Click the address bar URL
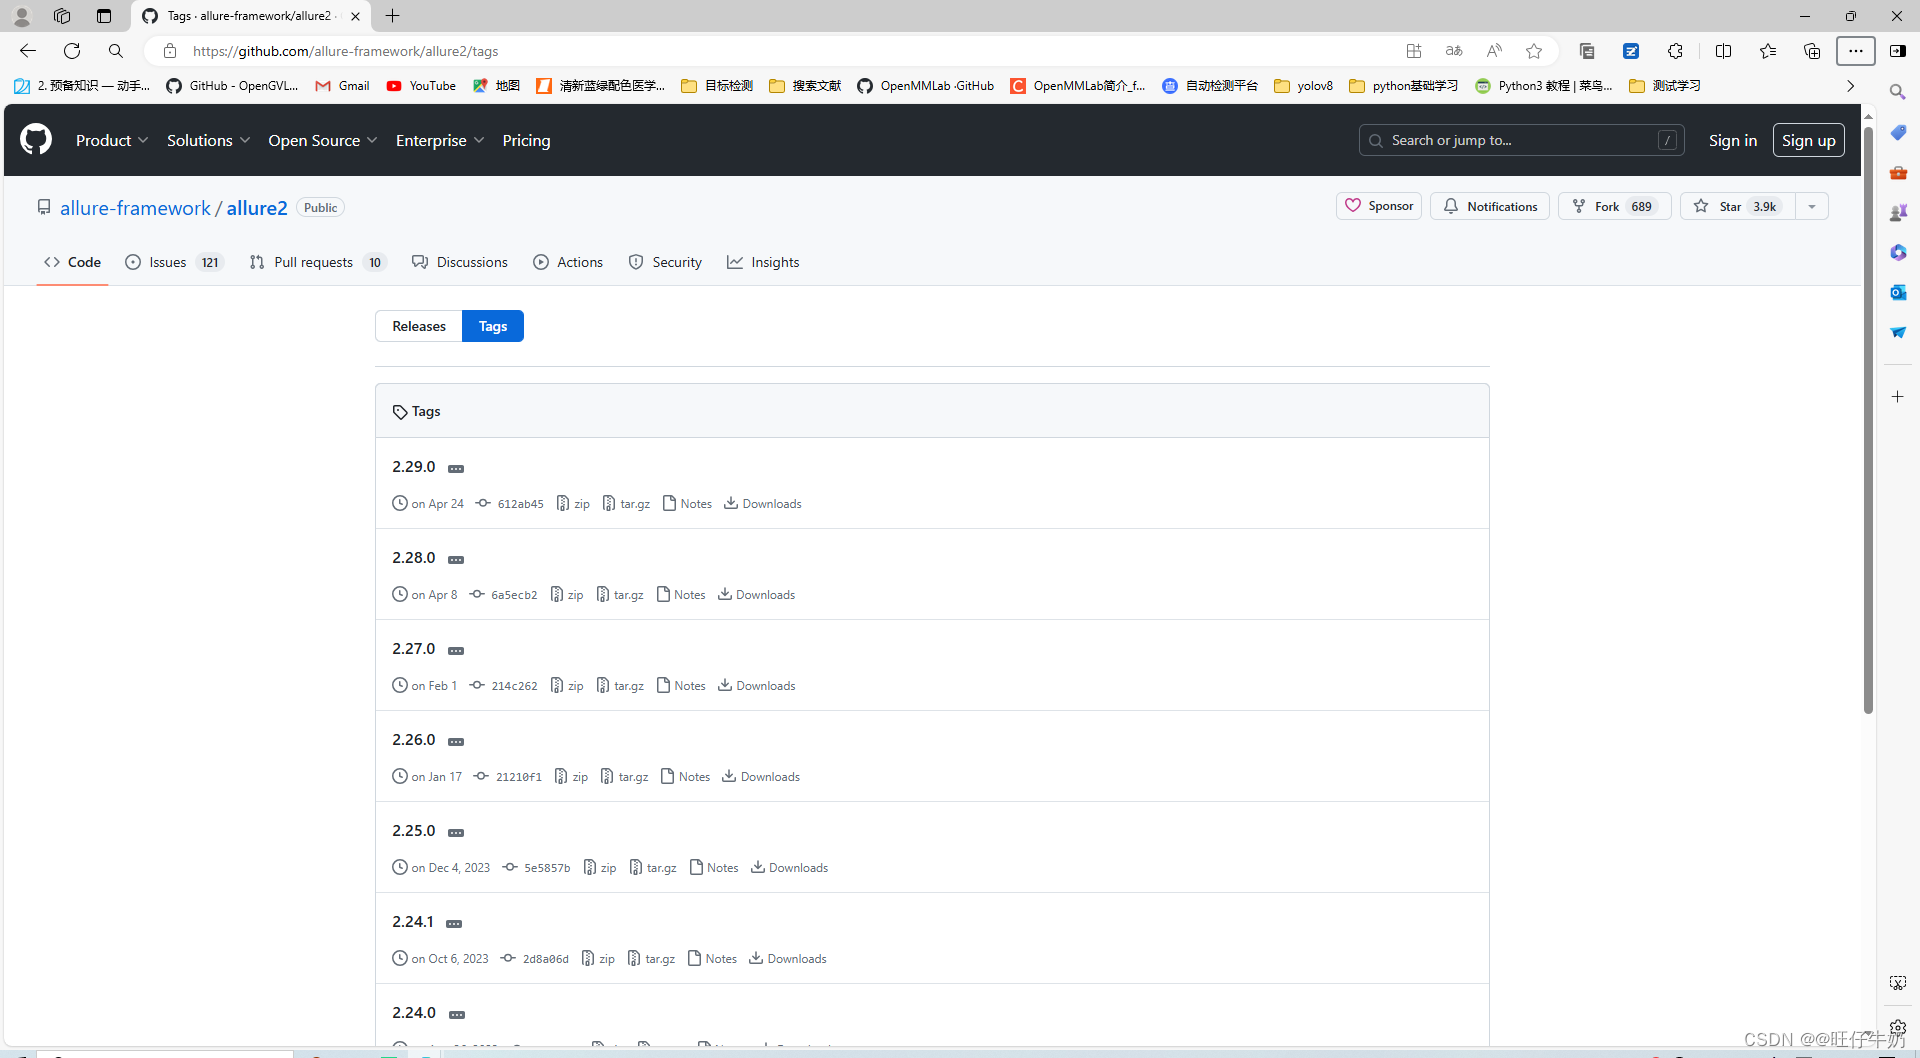The width and height of the screenshot is (1920, 1058). click(x=345, y=51)
